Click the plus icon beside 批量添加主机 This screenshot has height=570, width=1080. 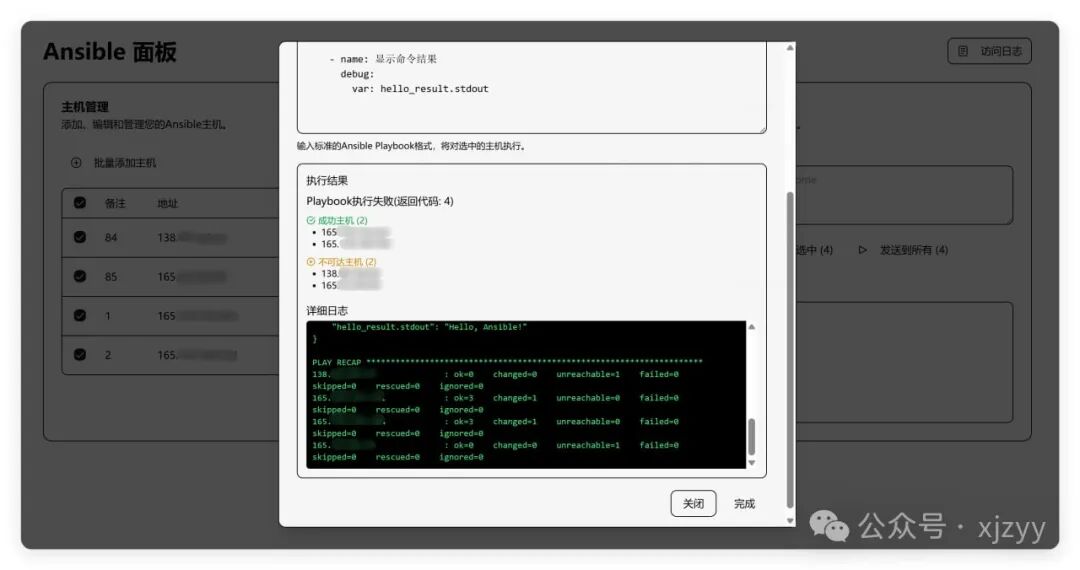click(76, 162)
